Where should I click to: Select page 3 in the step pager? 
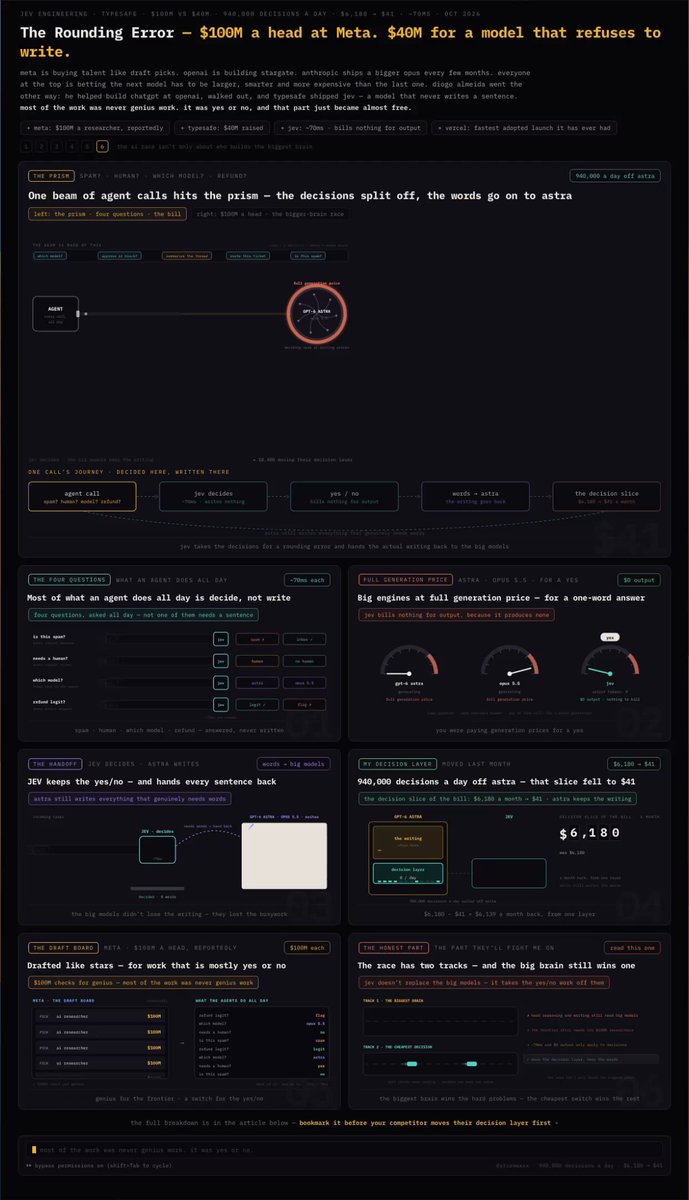coord(56,146)
